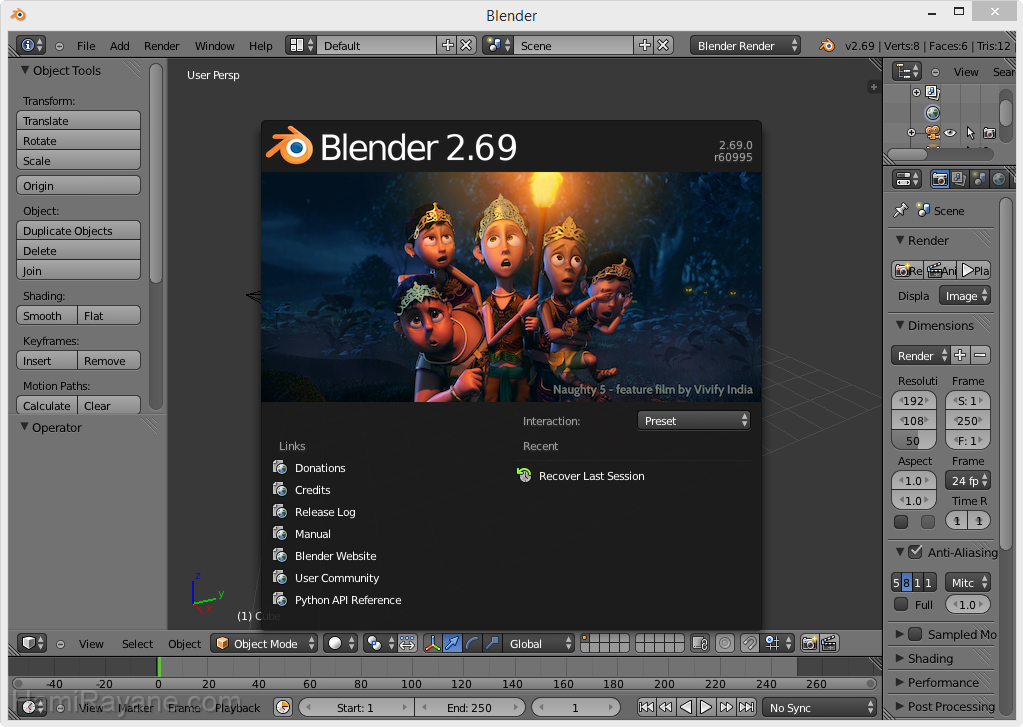This screenshot has height=727, width=1023.
Task: Select anti-aliasing samples 5
Action: pos(896,582)
